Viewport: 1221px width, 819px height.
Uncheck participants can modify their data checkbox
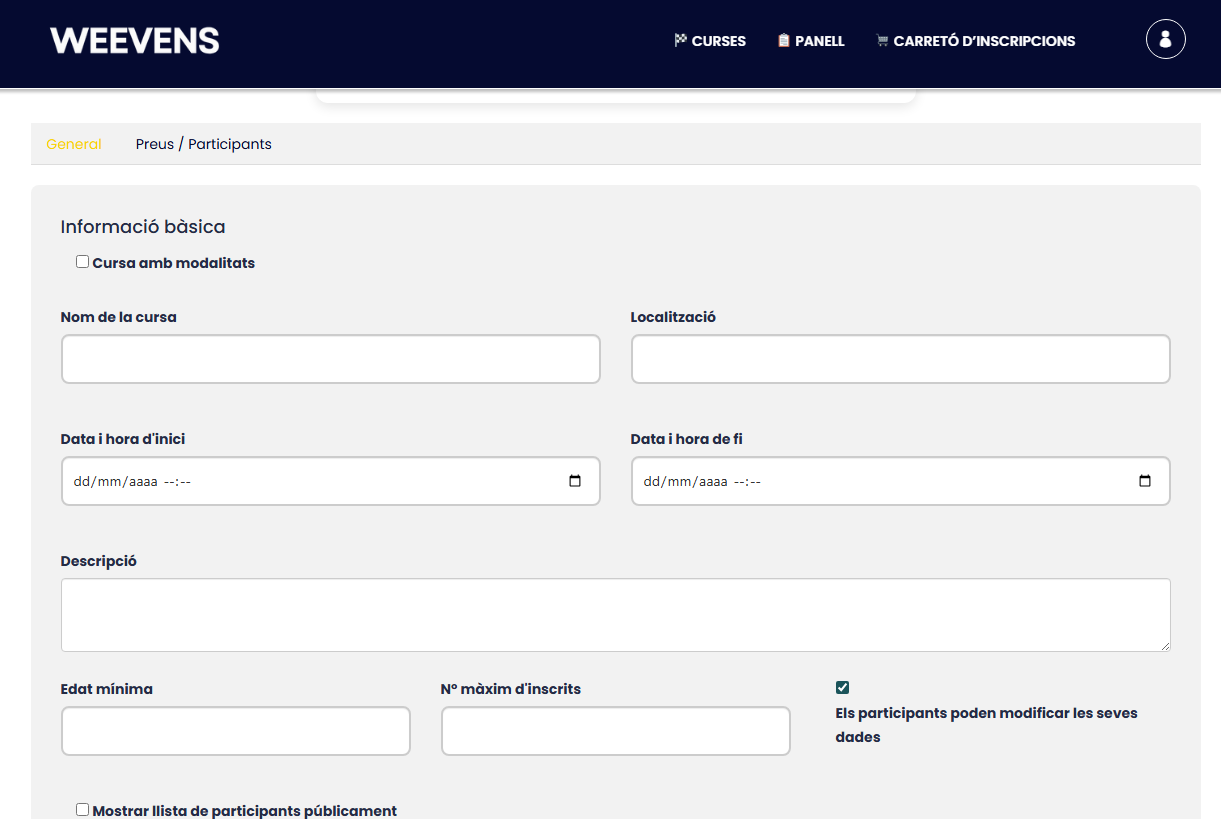pyautogui.click(x=843, y=687)
